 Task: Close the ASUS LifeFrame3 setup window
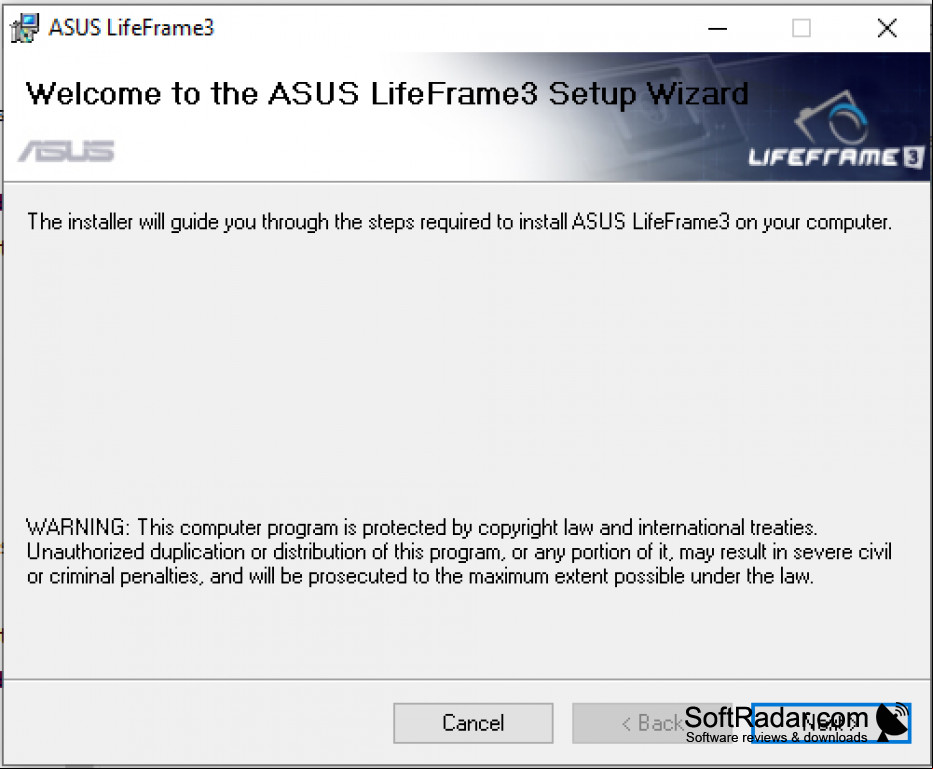(887, 28)
